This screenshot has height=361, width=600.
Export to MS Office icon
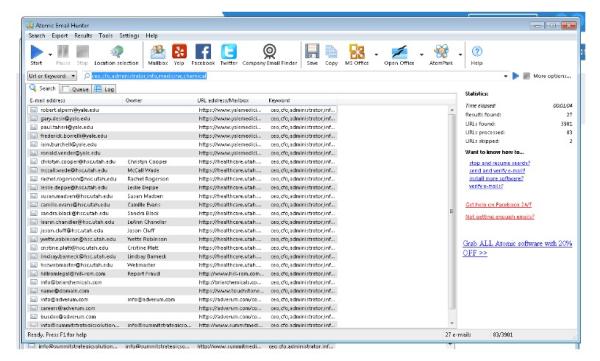(357, 52)
